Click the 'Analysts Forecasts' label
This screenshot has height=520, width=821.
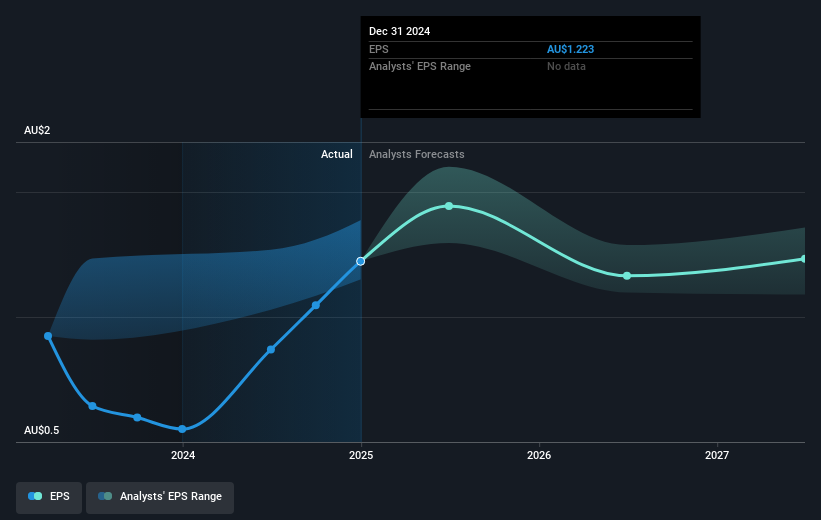tap(417, 154)
